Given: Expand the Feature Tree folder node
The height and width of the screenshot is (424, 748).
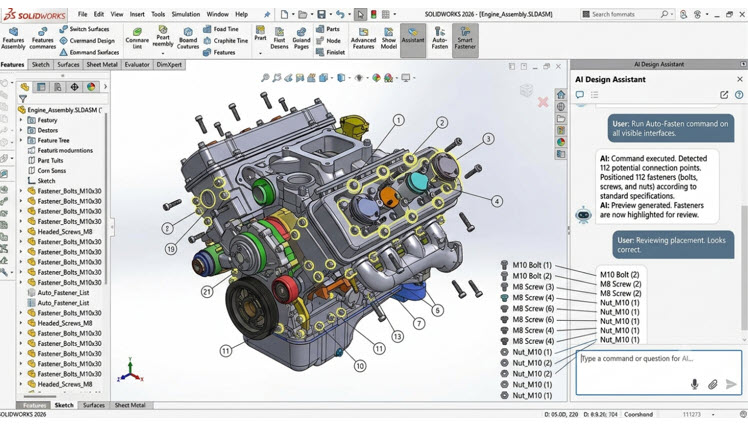Looking at the screenshot, I should [21, 140].
